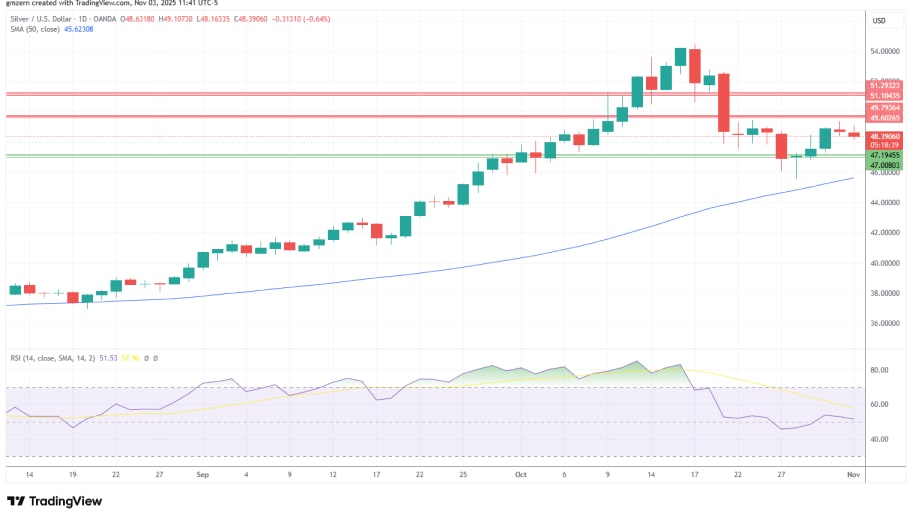The height and width of the screenshot is (513, 912).
Task: Click the RSI 80.00 scale level
Action: tap(879, 371)
